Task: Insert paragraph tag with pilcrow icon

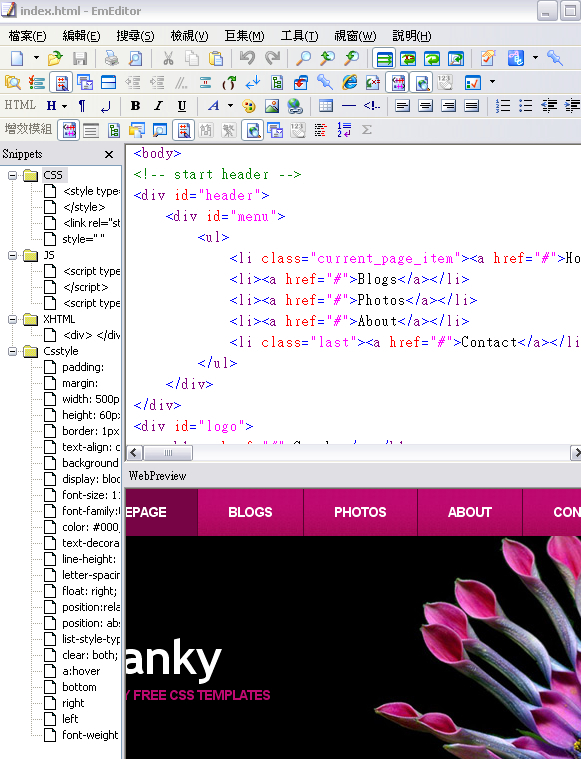Action: [x=82, y=106]
